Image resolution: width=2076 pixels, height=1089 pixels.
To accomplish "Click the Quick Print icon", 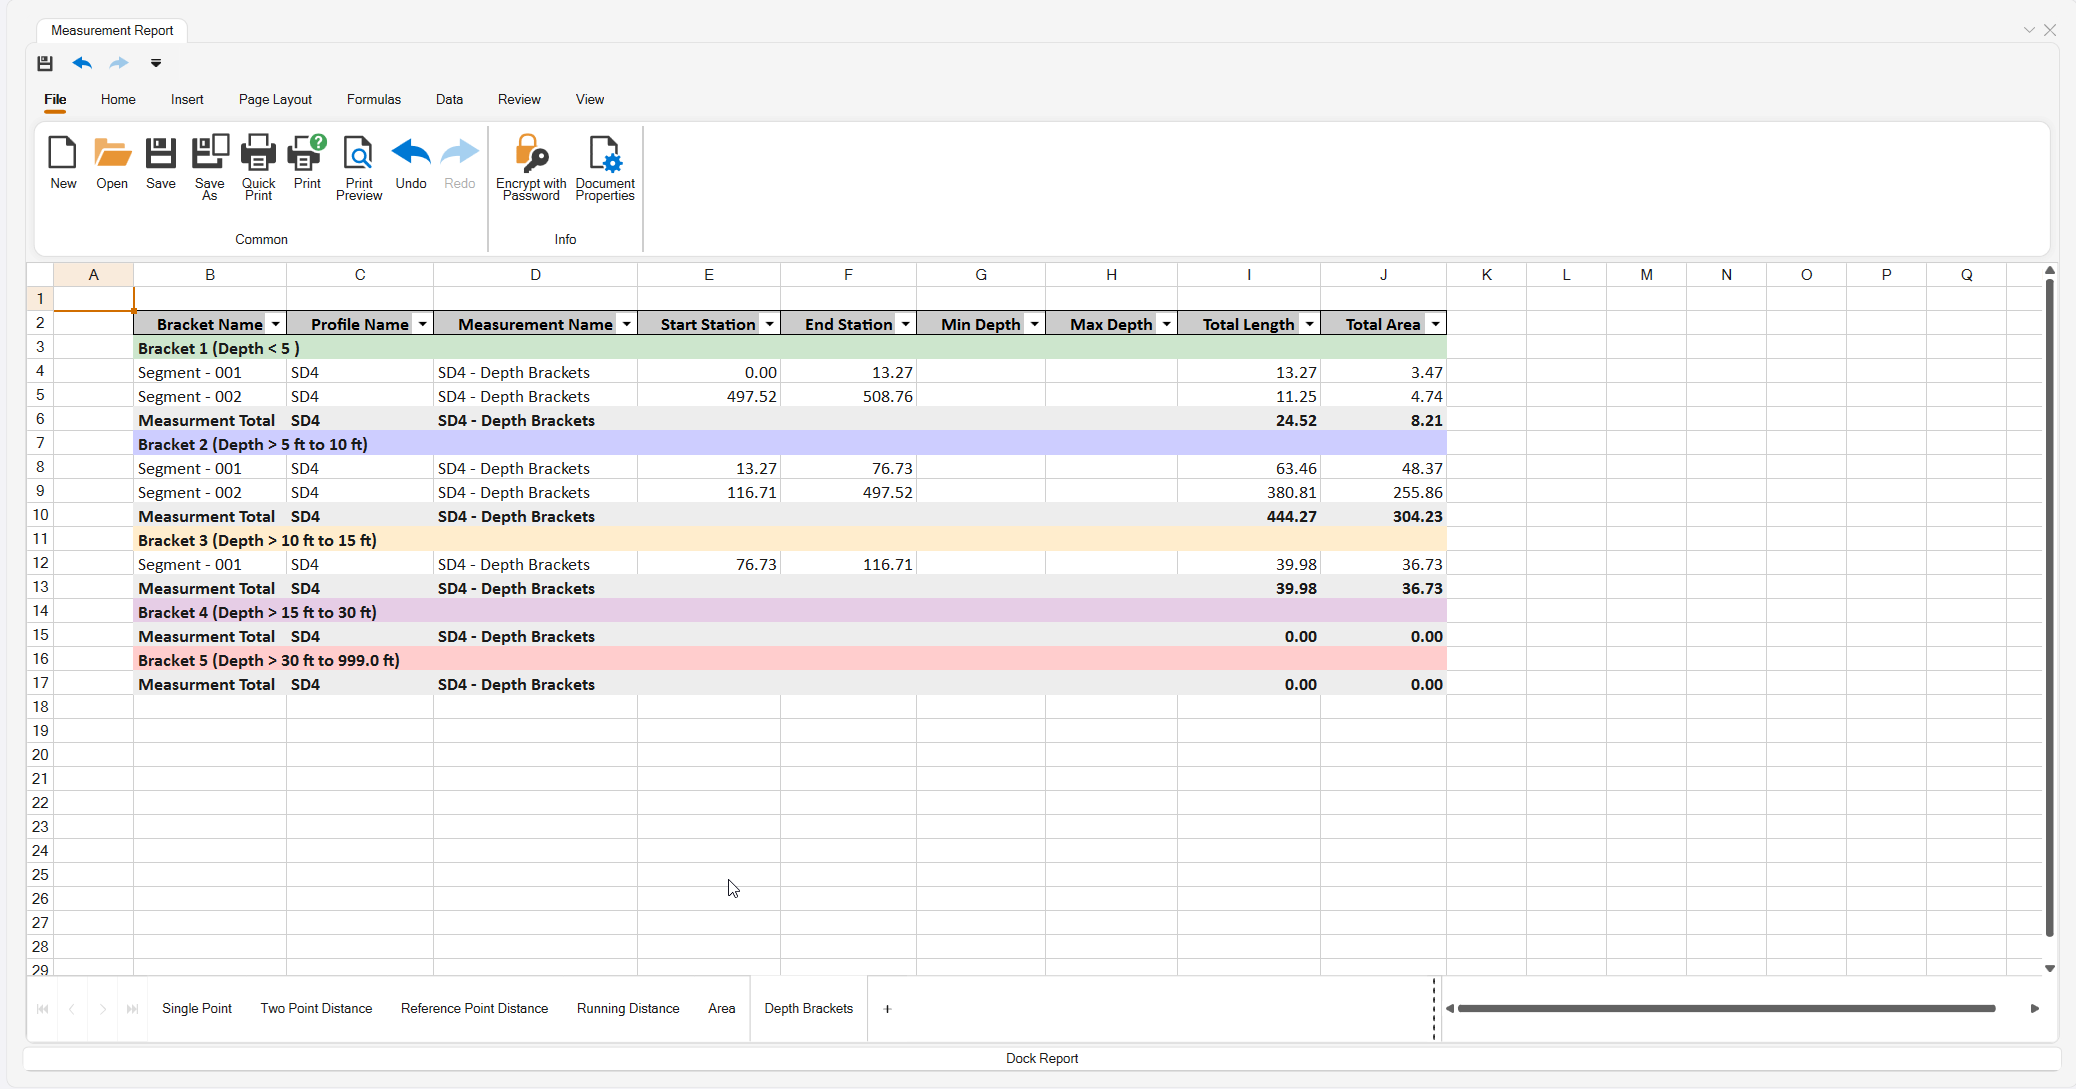I will pyautogui.click(x=258, y=154).
